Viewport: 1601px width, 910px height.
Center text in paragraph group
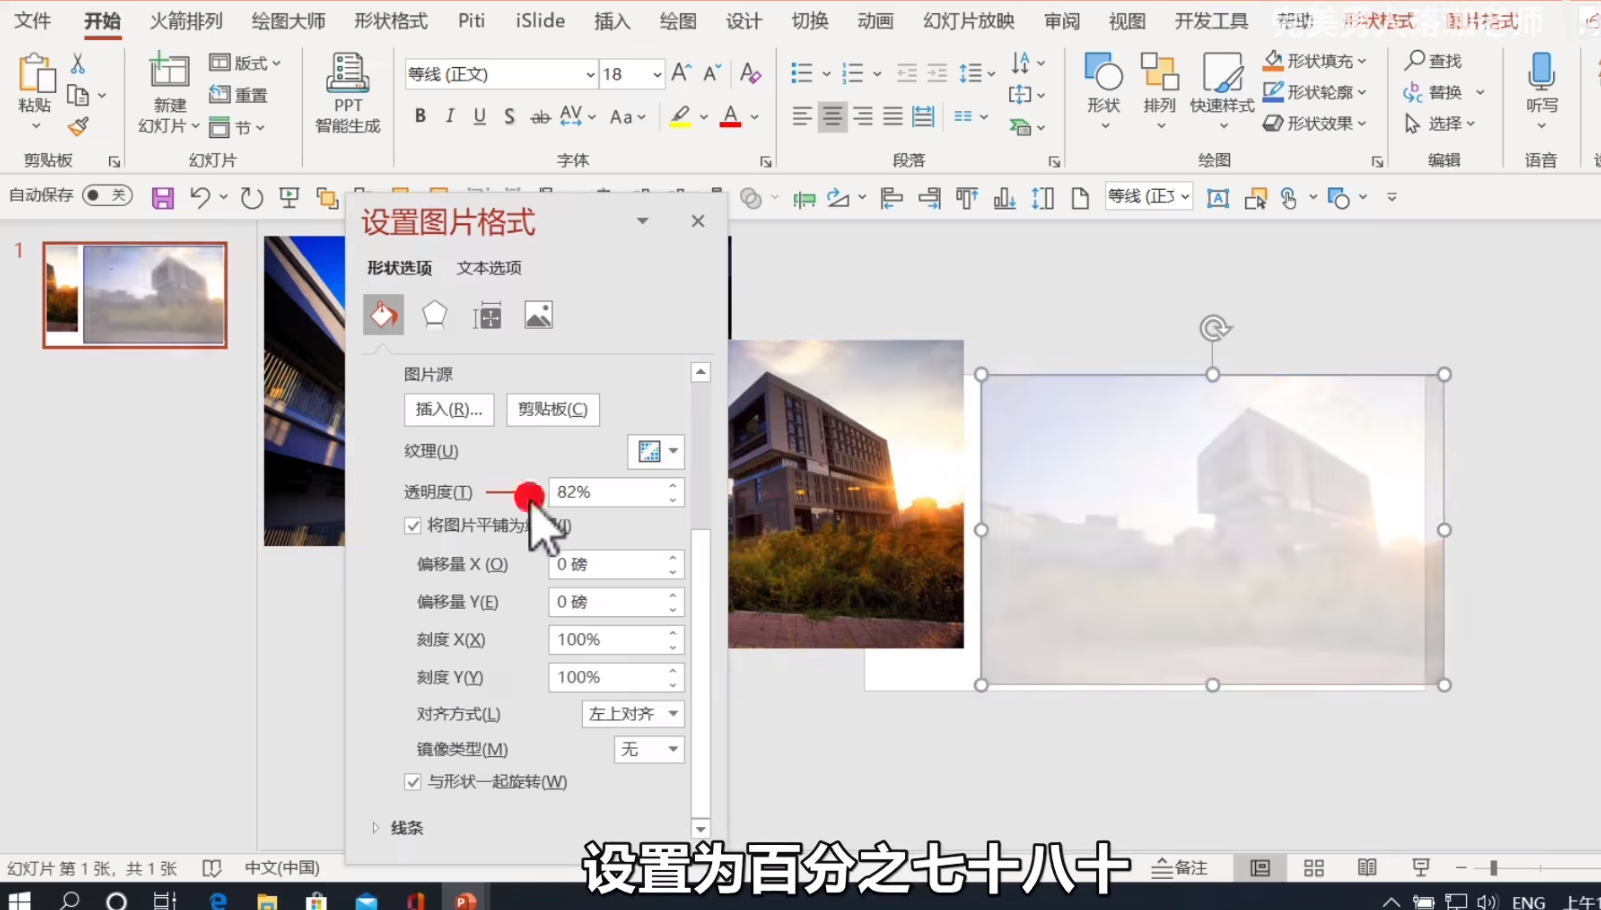coord(832,117)
